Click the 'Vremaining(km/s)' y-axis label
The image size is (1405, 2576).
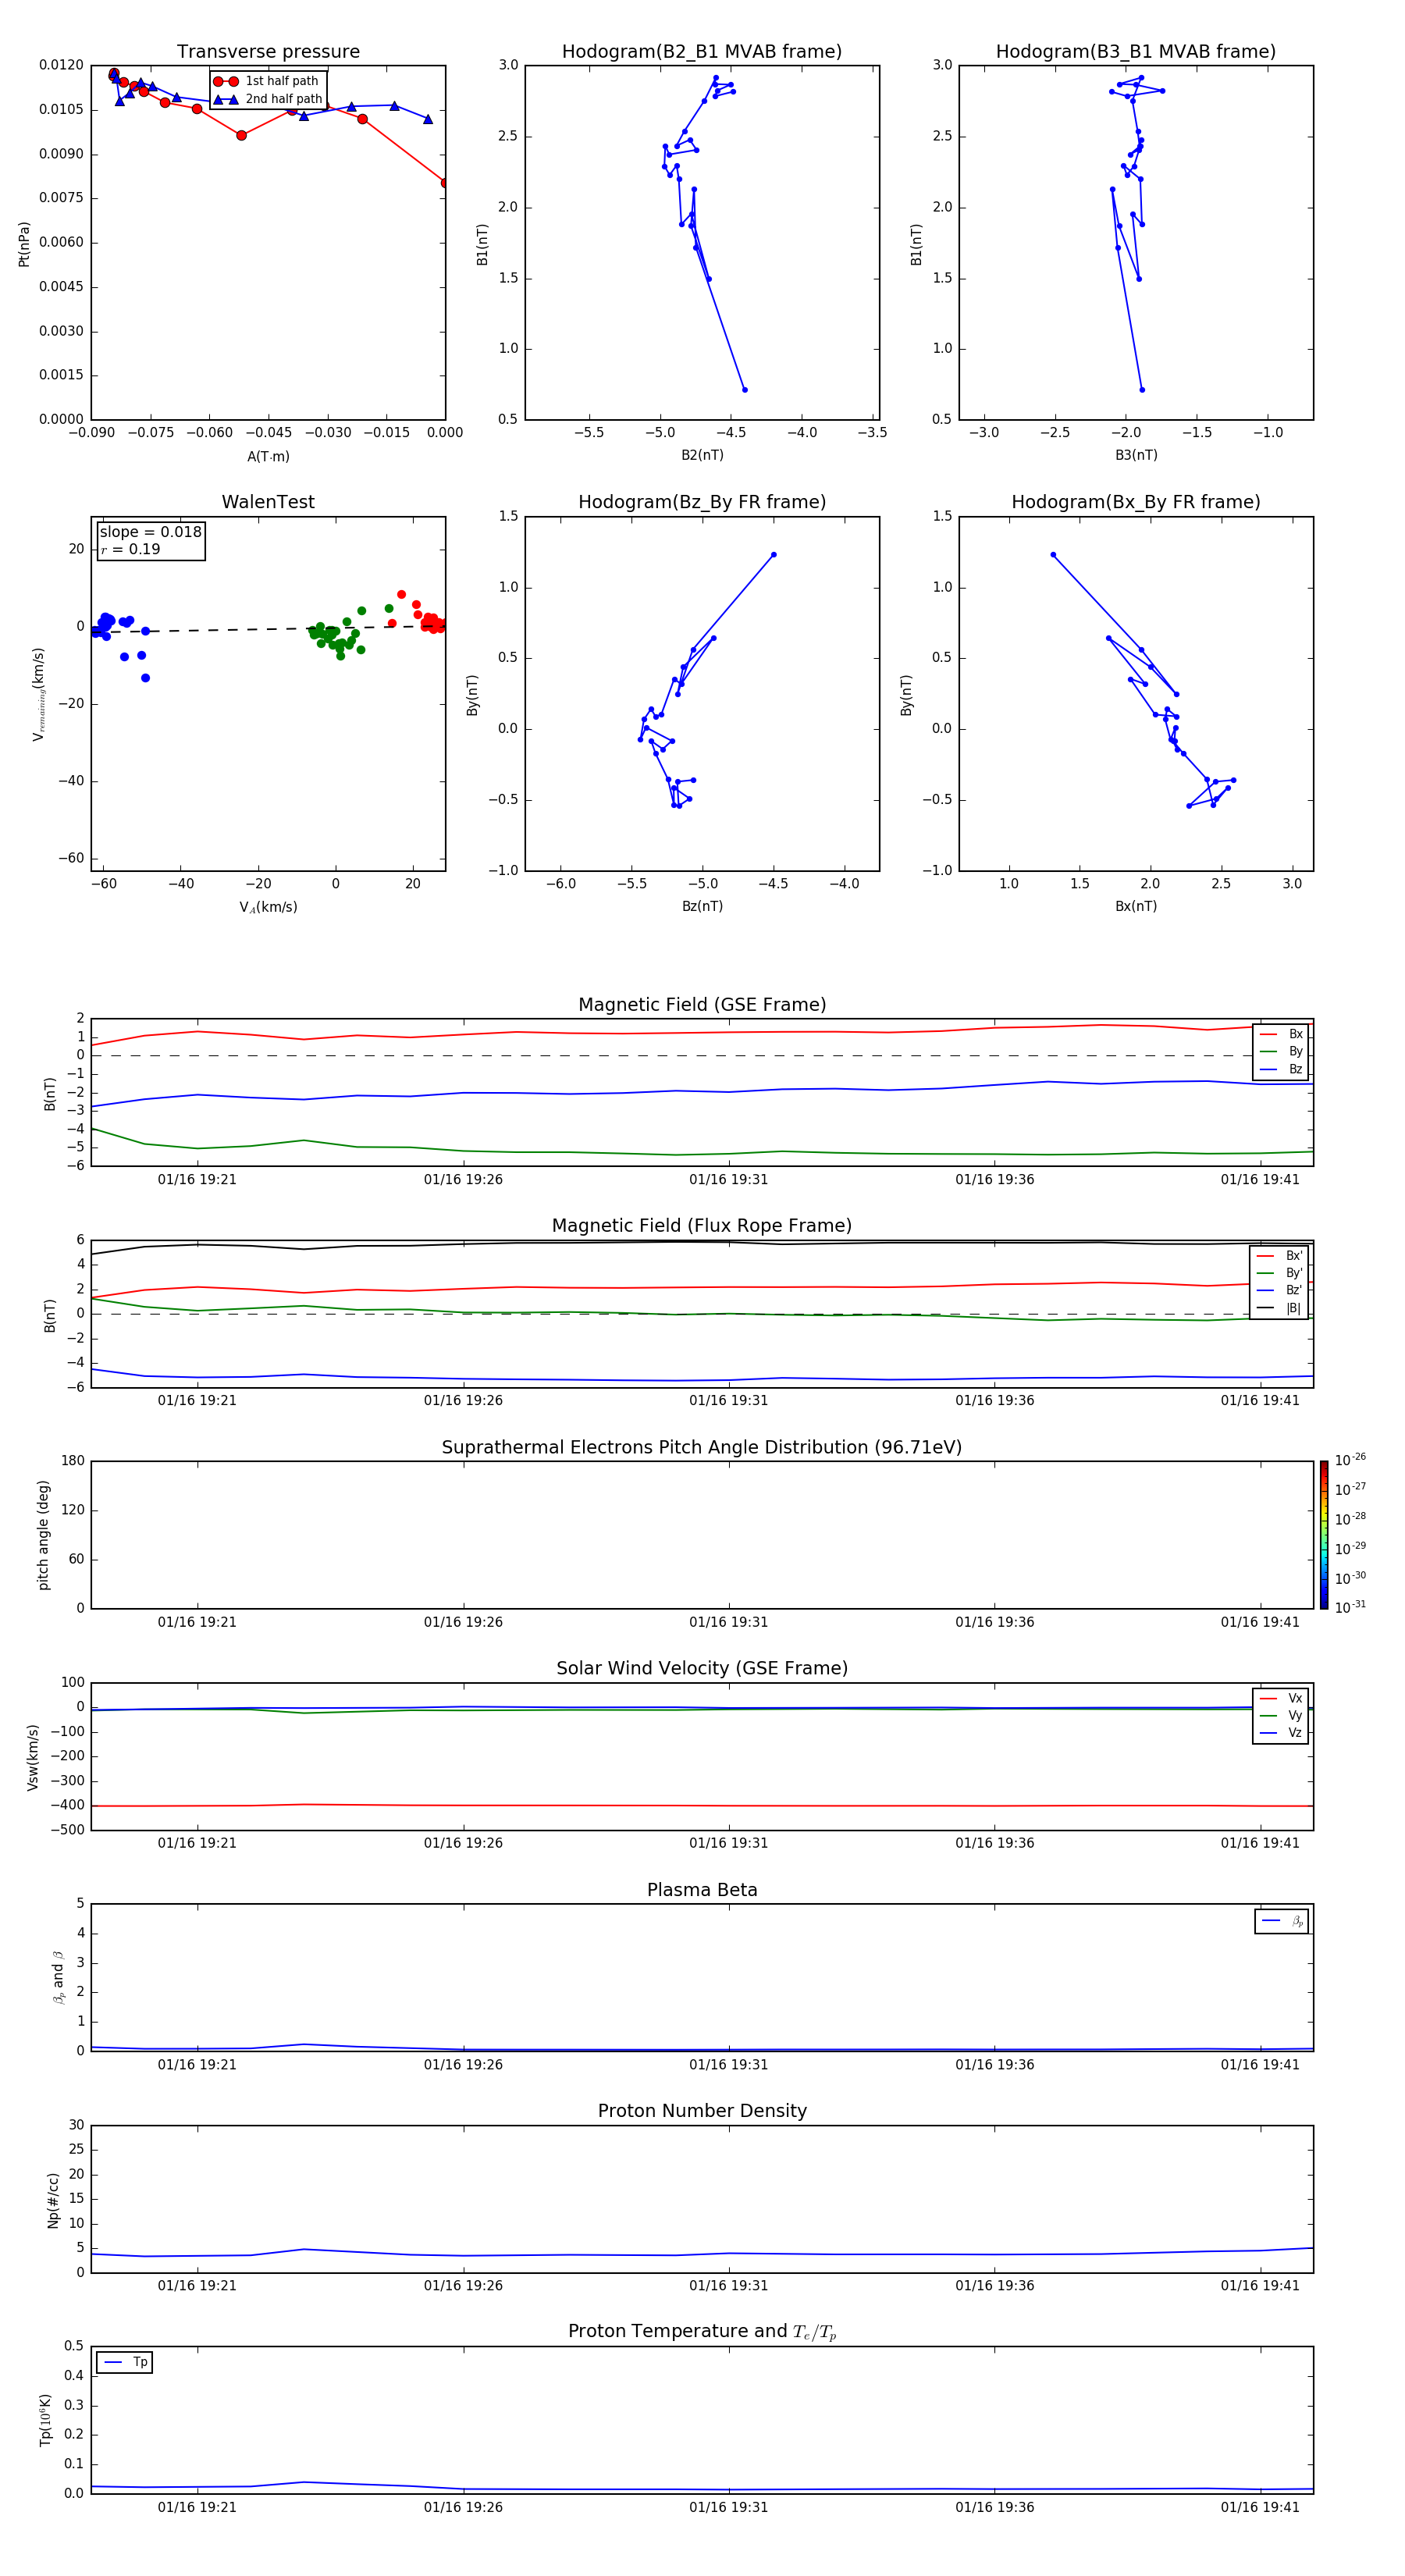coord(39,694)
